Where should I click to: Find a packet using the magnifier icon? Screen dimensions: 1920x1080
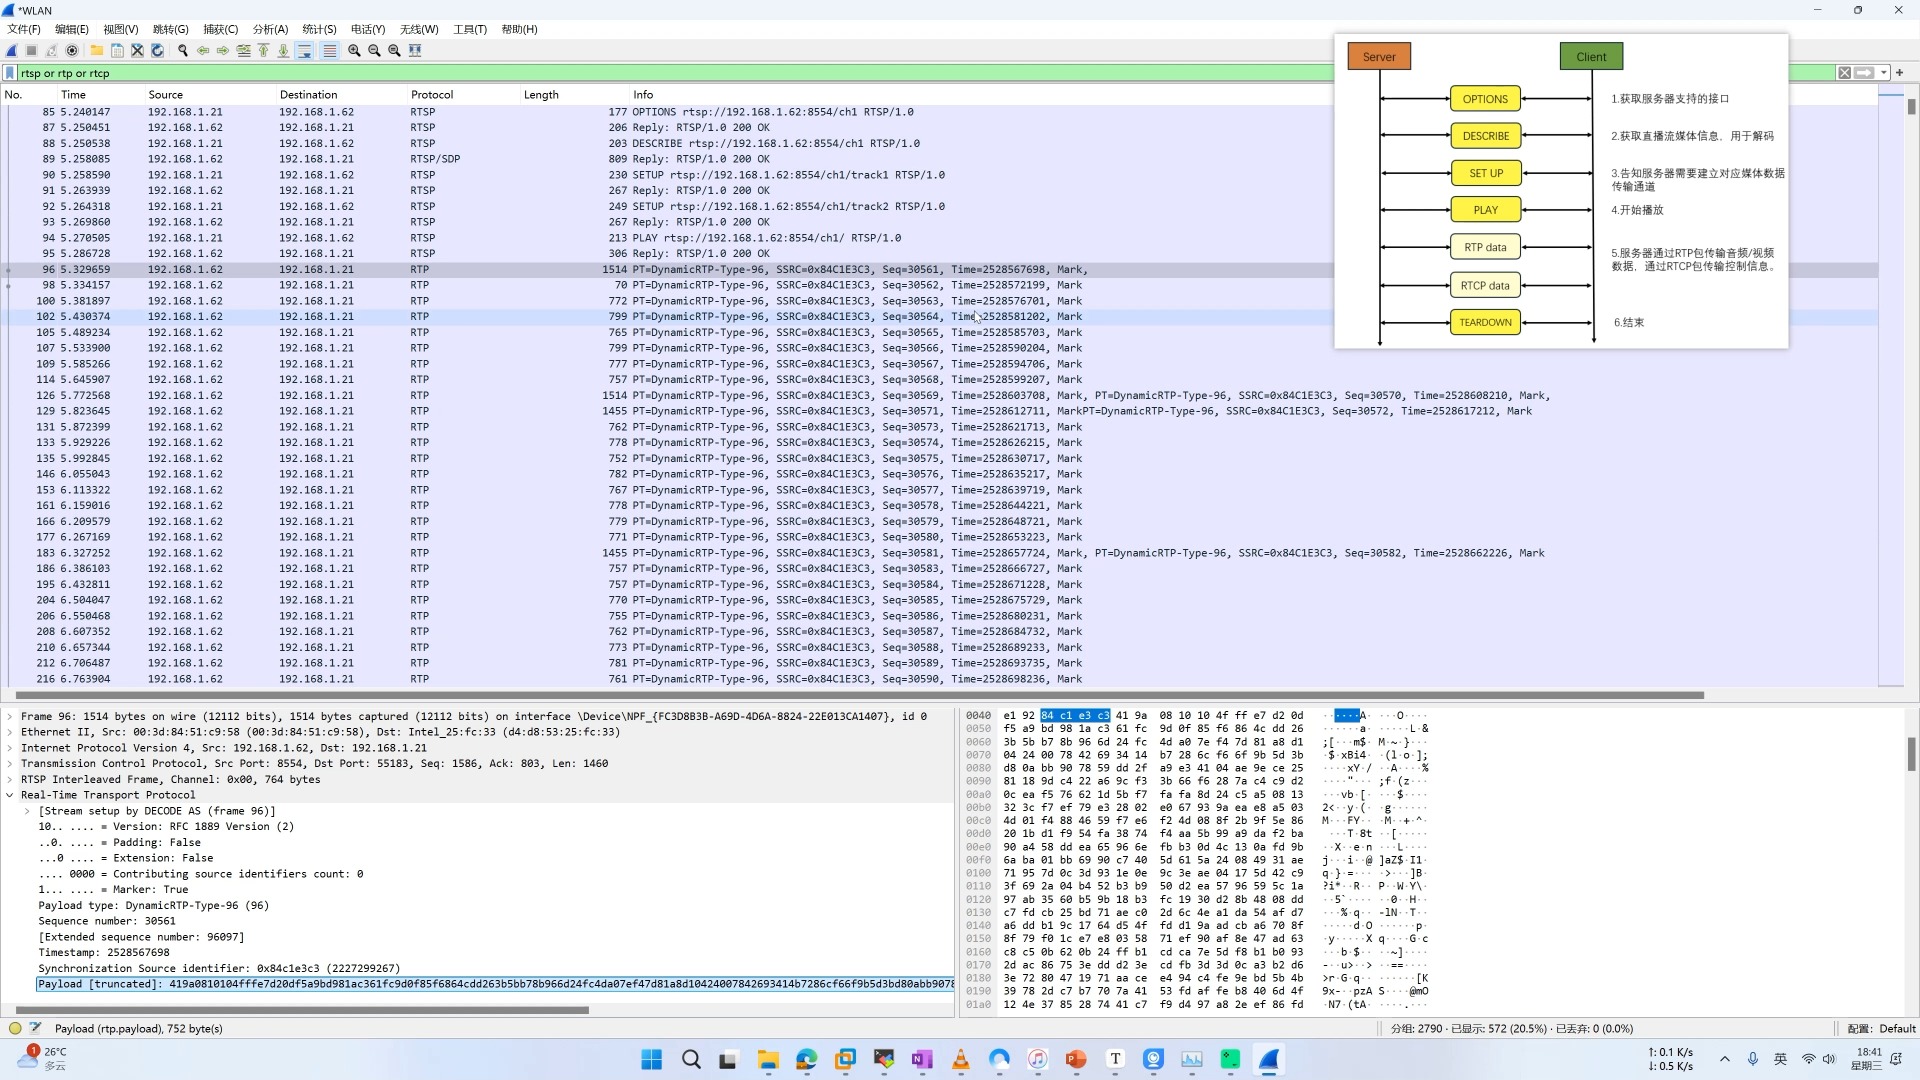[182, 50]
